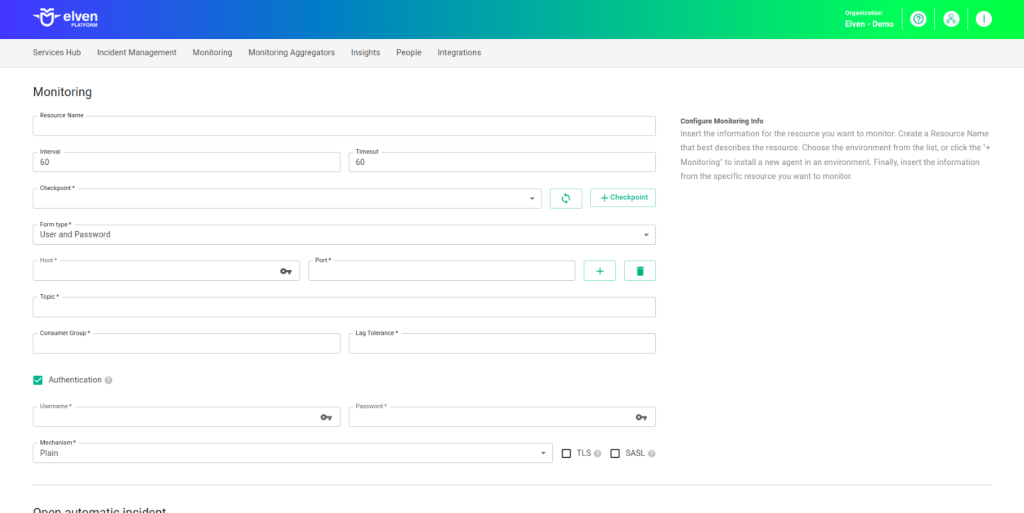The height and width of the screenshot is (513, 1024).
Task: Delete host entry with trash icon
Action: 640,271
